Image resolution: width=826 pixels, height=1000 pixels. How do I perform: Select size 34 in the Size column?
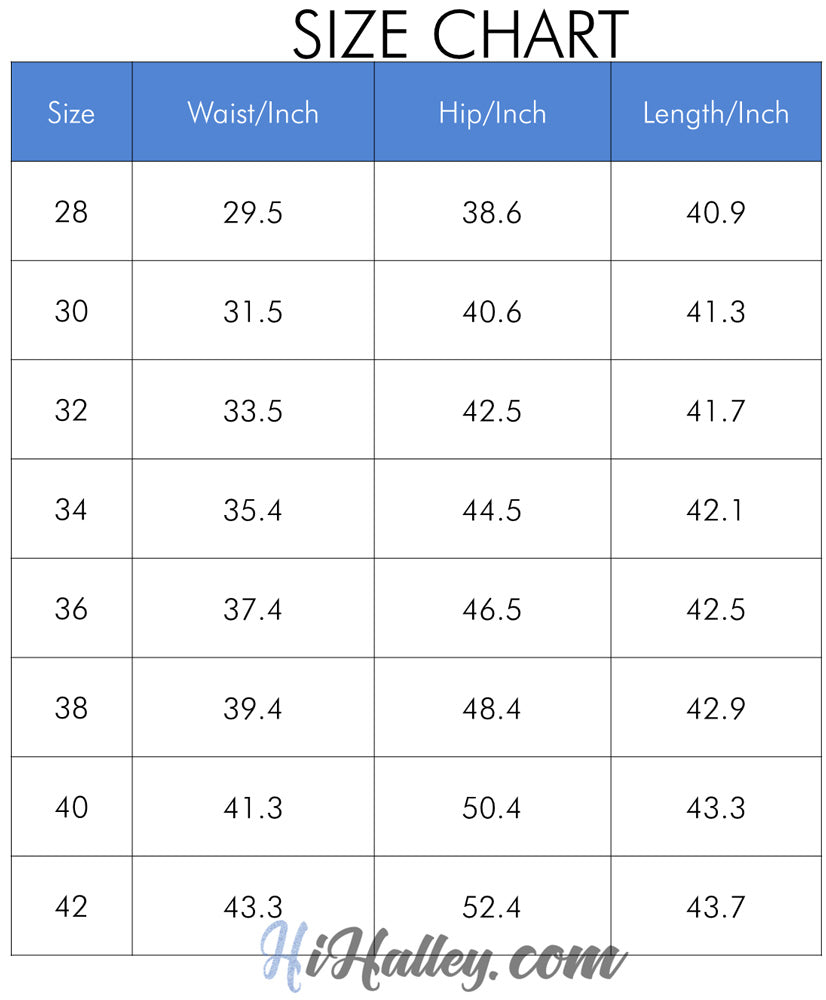pos(71,510)
